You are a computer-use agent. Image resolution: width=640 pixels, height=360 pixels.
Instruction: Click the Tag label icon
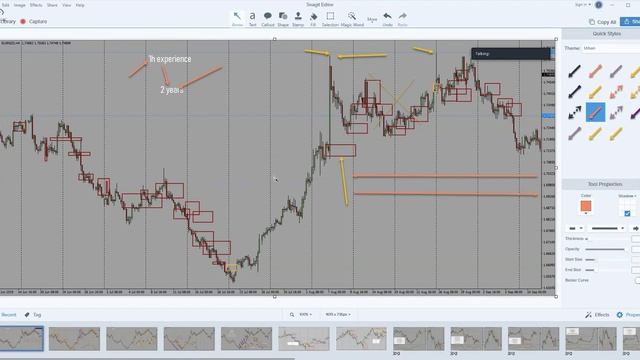[x=27, y=315]
